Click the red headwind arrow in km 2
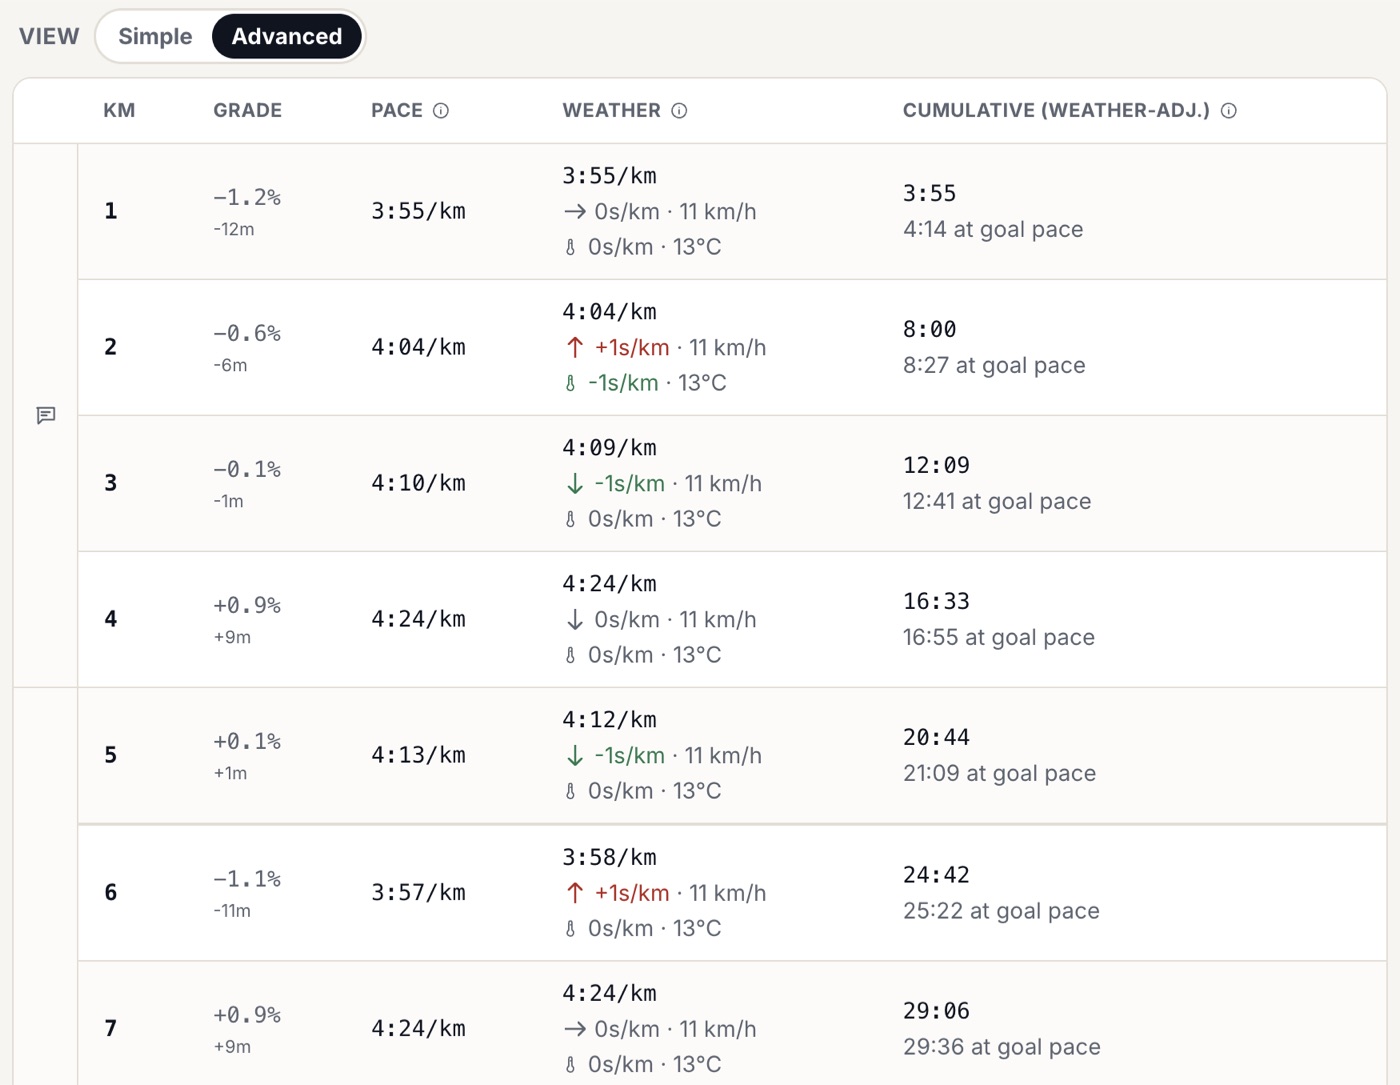The height and width of the screenshot is (1085, 1400). (575, 348)
